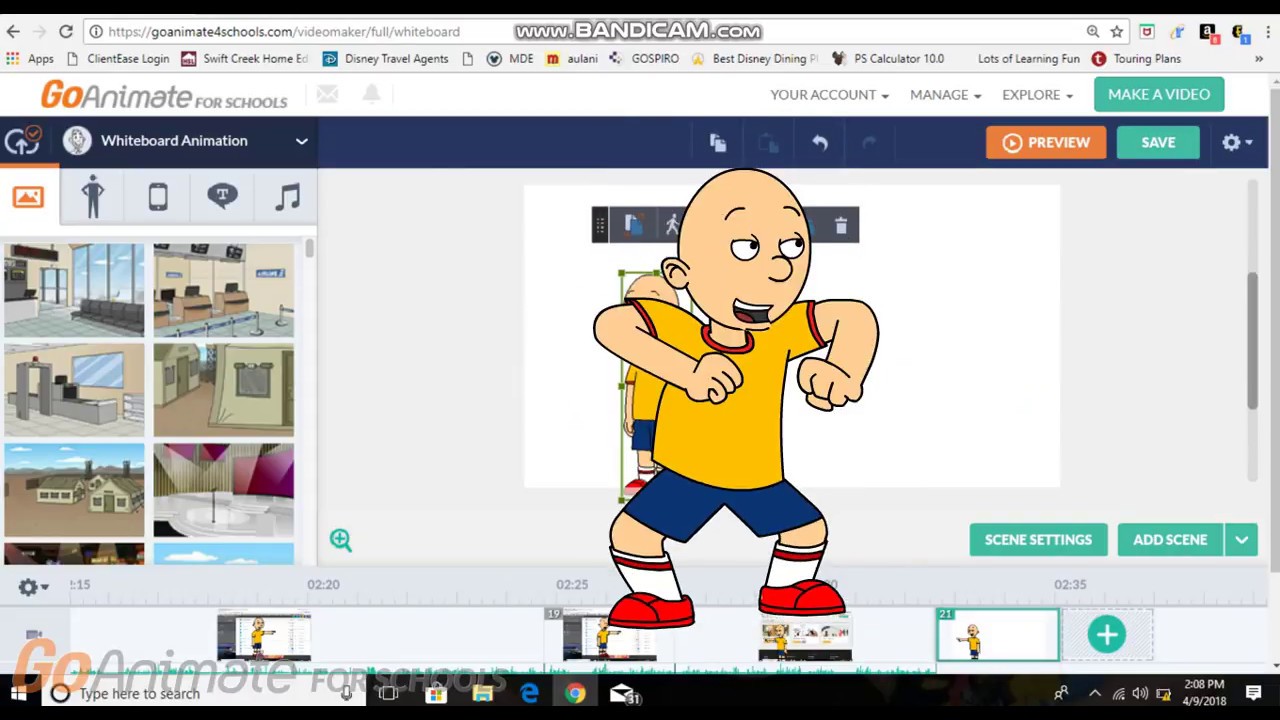Viewport: 1280px width, 720px height.
Task: Click the 02:35 timeline marker
Action: coord(1070,584)
